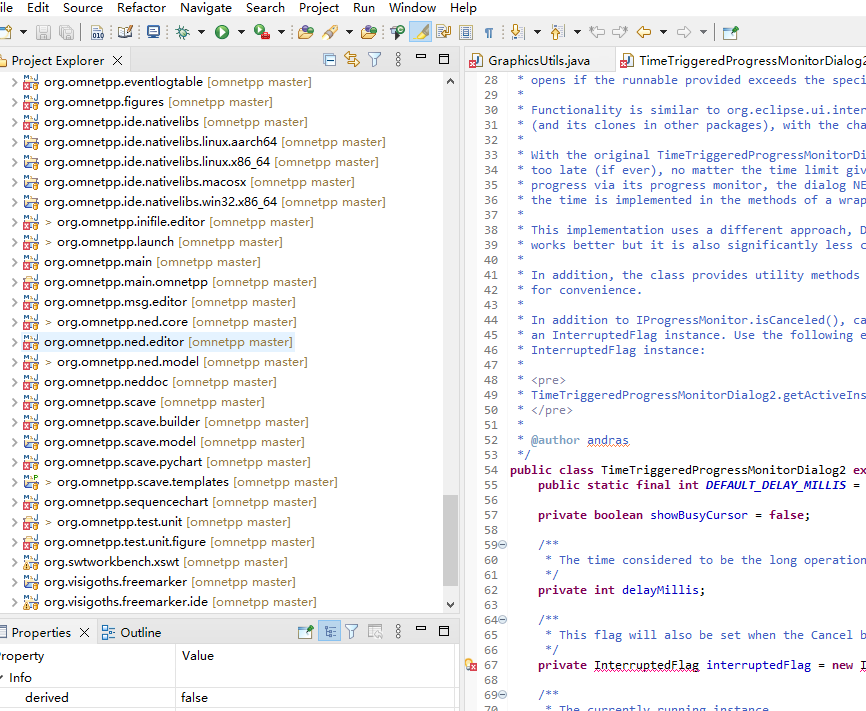Viewport: 866px width, 711px height.
Task: Toggle Block Selection Mode icon
Action: tap(466, 32)
